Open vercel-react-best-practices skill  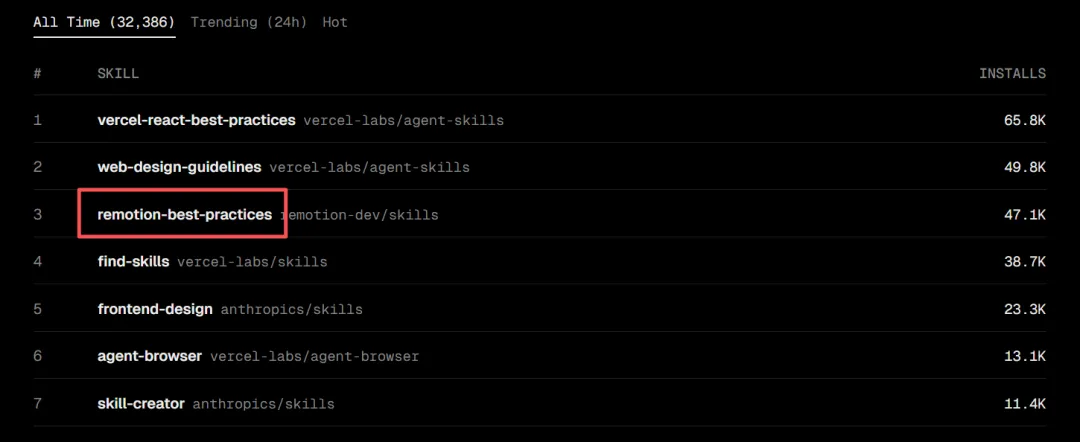tap(196, 120)
